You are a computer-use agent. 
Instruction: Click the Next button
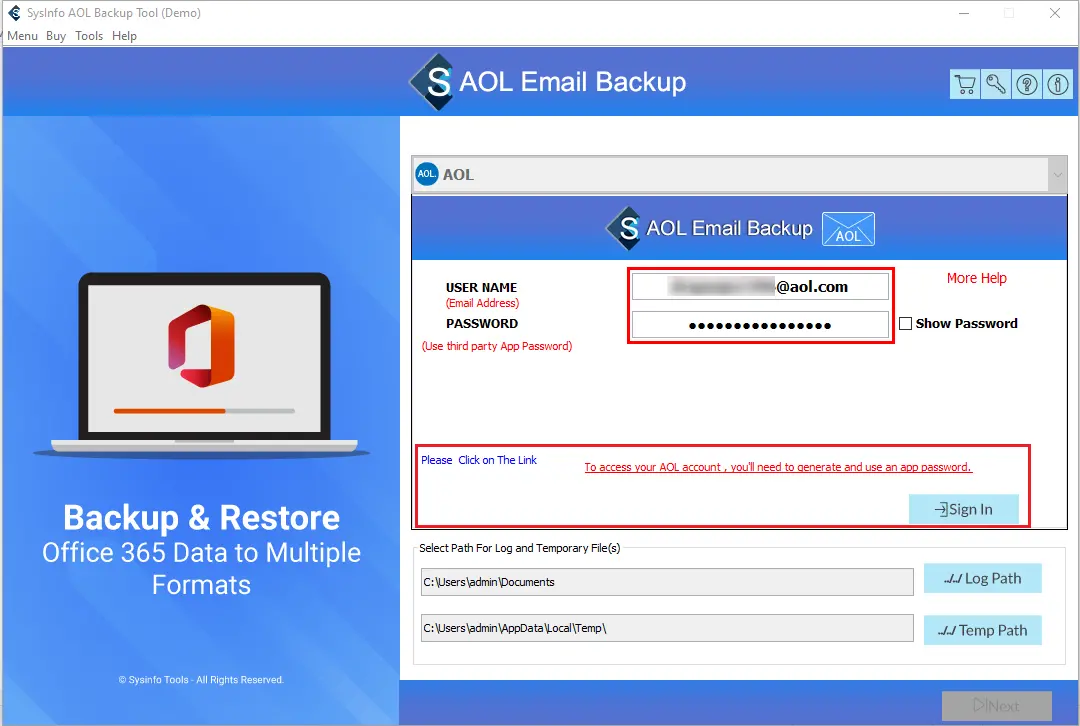997,706
